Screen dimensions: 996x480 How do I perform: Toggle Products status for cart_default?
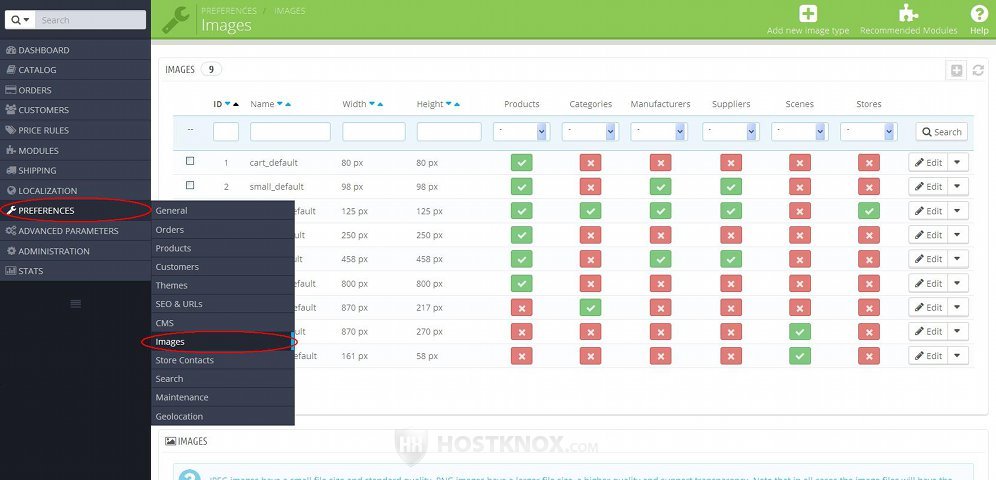click(522, 163)
